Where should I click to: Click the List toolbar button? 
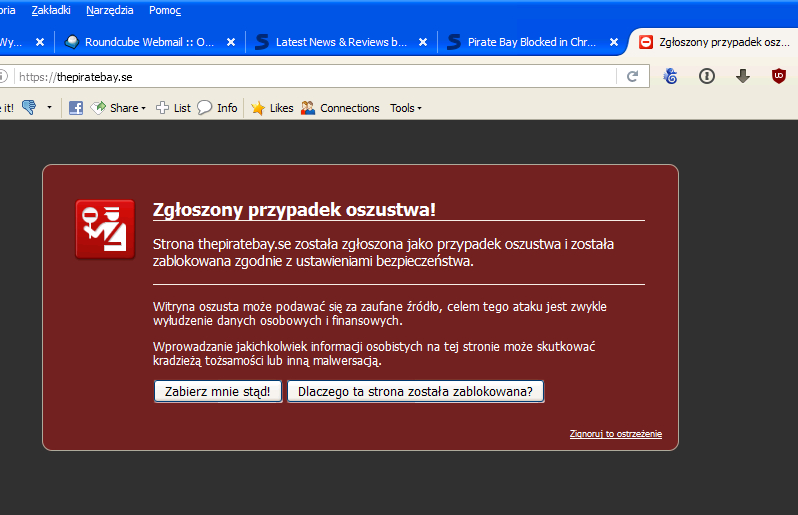174,108
